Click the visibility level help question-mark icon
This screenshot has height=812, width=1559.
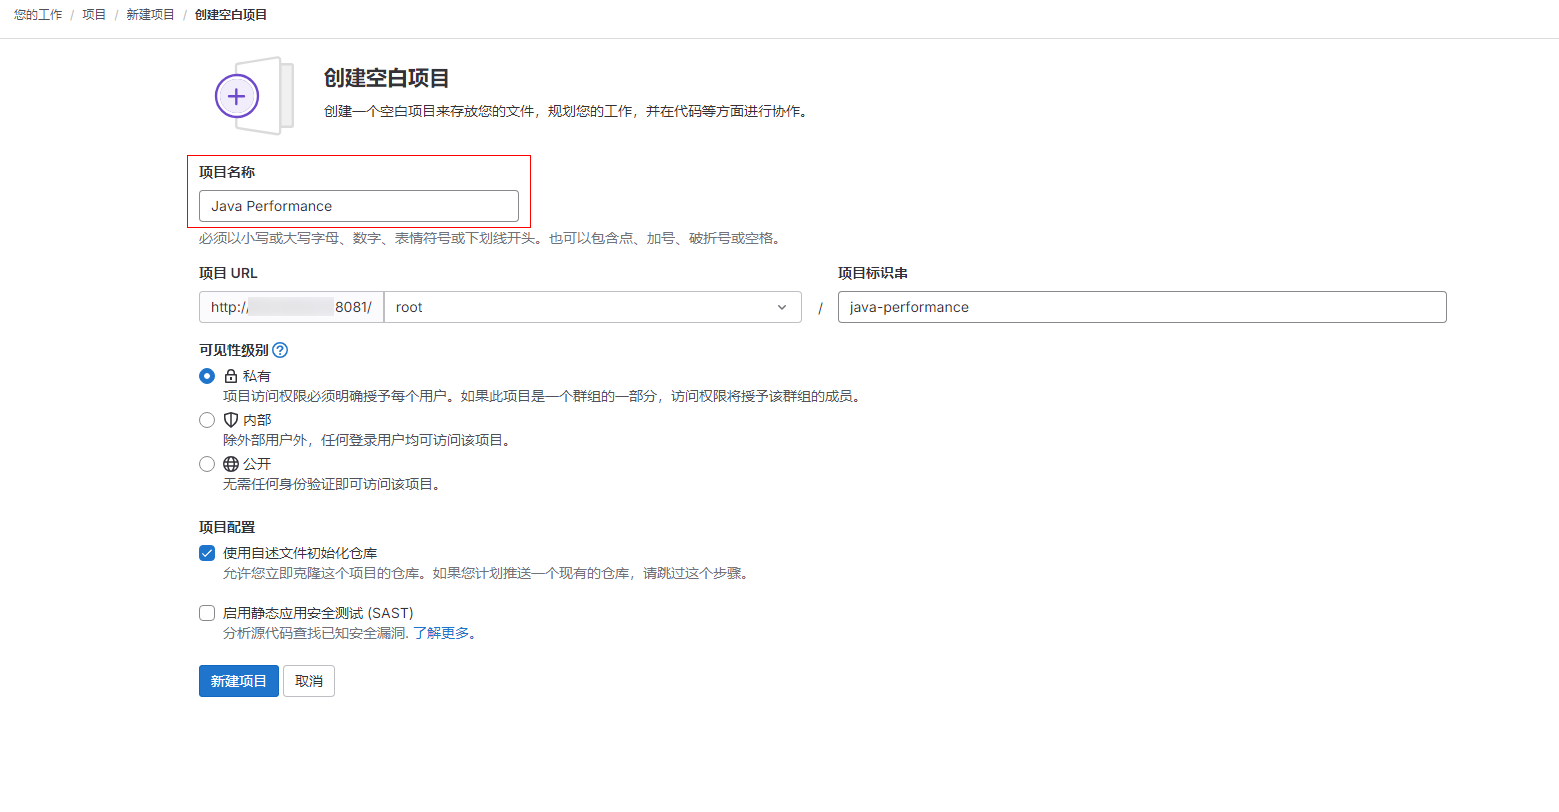click(280, 350)
